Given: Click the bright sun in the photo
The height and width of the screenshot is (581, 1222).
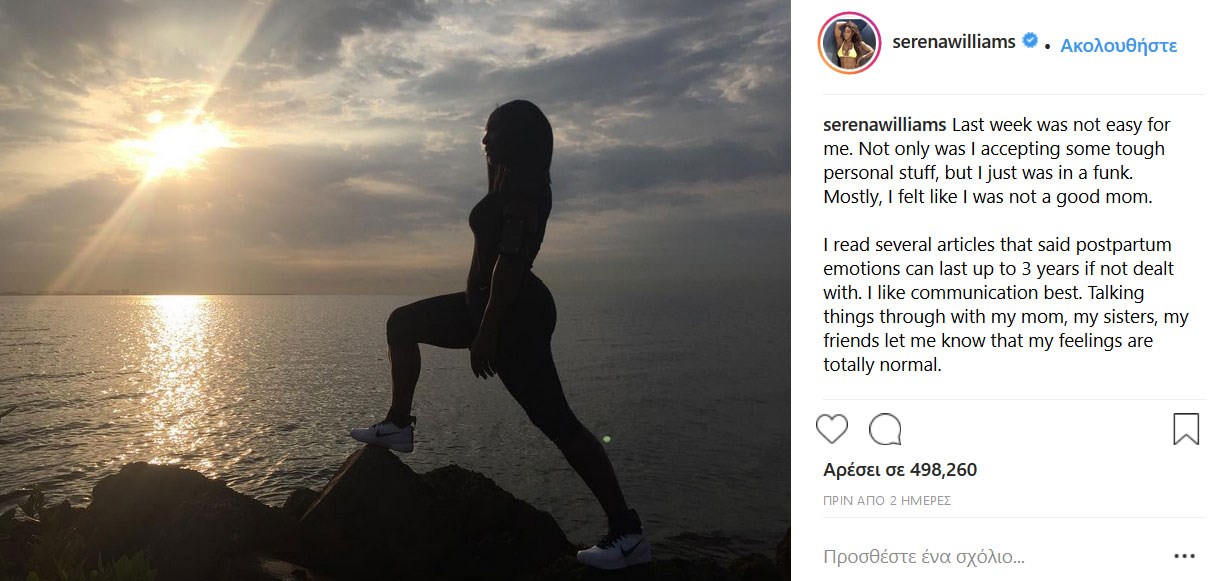Looking at the screenshot, I should (180, 141).
